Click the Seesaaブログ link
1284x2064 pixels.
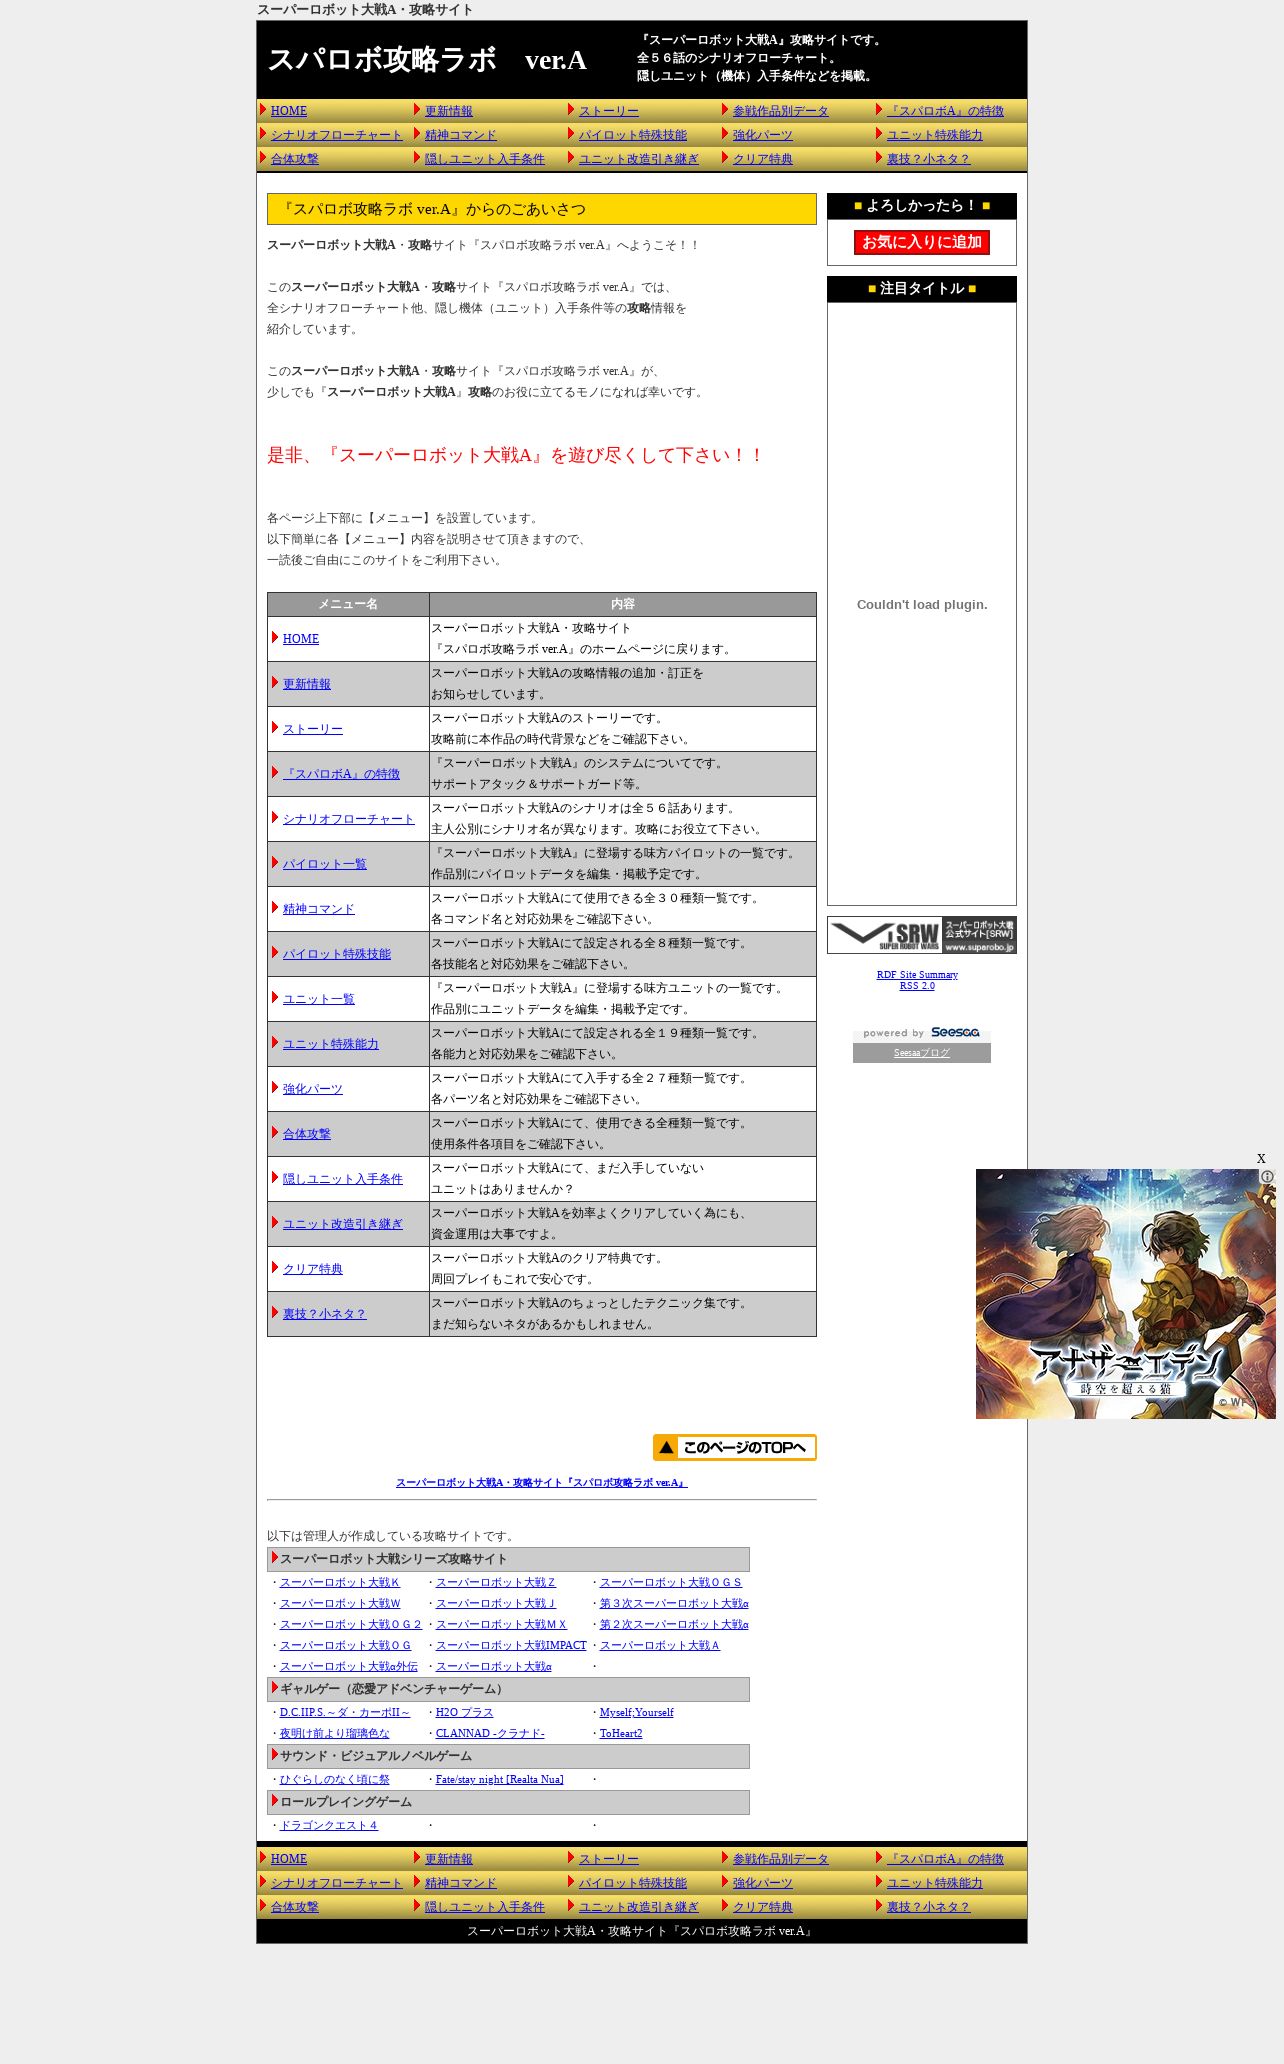pyautogui.click(x=922, y=1053)
